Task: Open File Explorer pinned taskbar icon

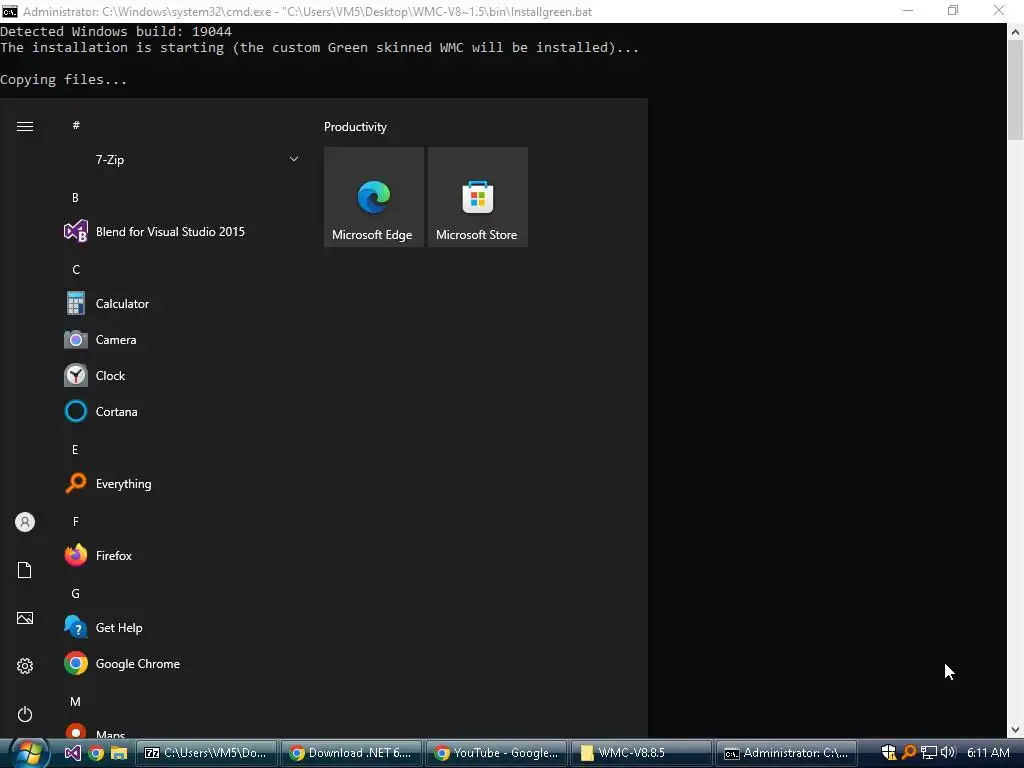Action: pos(118,753)
